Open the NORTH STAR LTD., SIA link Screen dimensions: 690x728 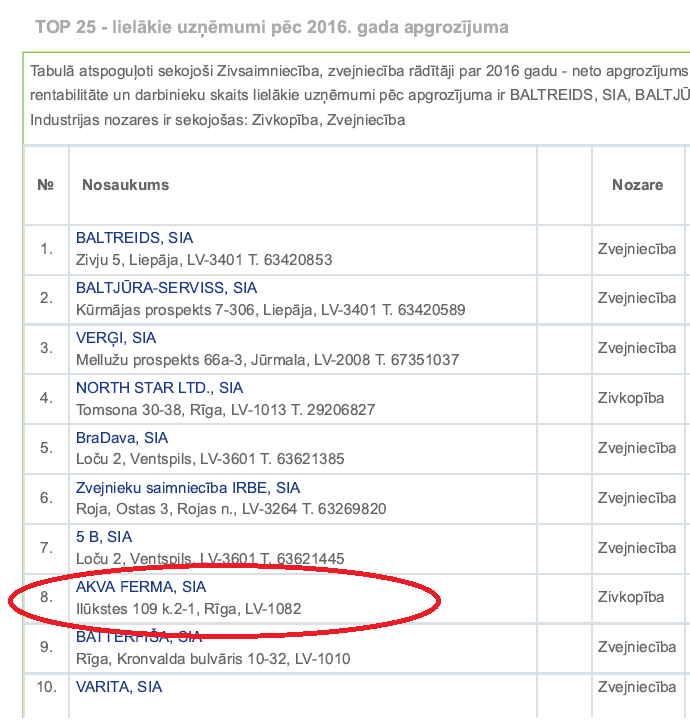click(159, 388)
